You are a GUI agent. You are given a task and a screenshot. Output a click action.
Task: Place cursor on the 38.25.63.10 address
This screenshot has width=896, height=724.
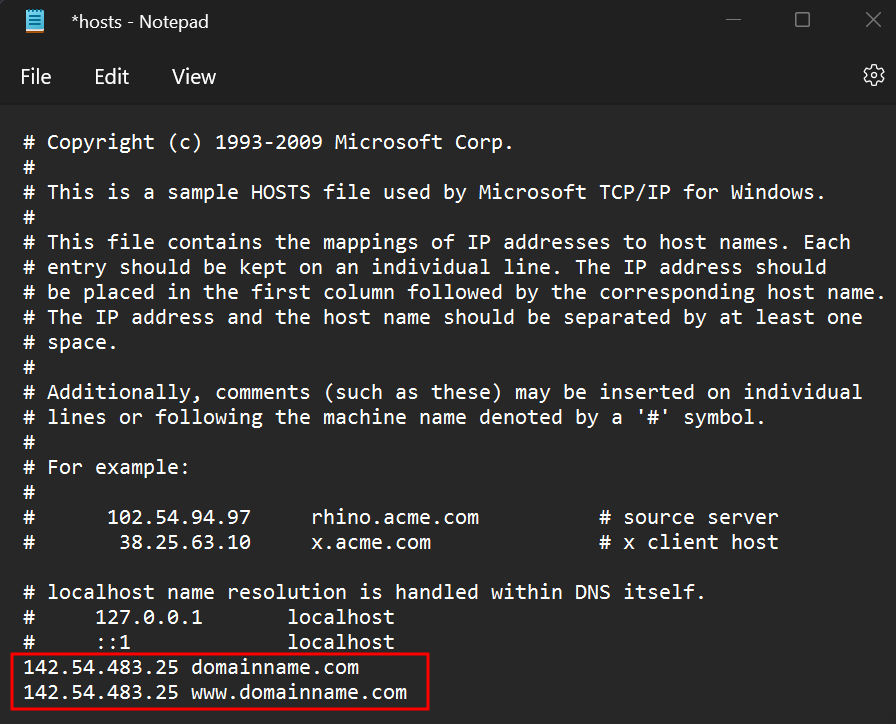(x=185, y=542)
